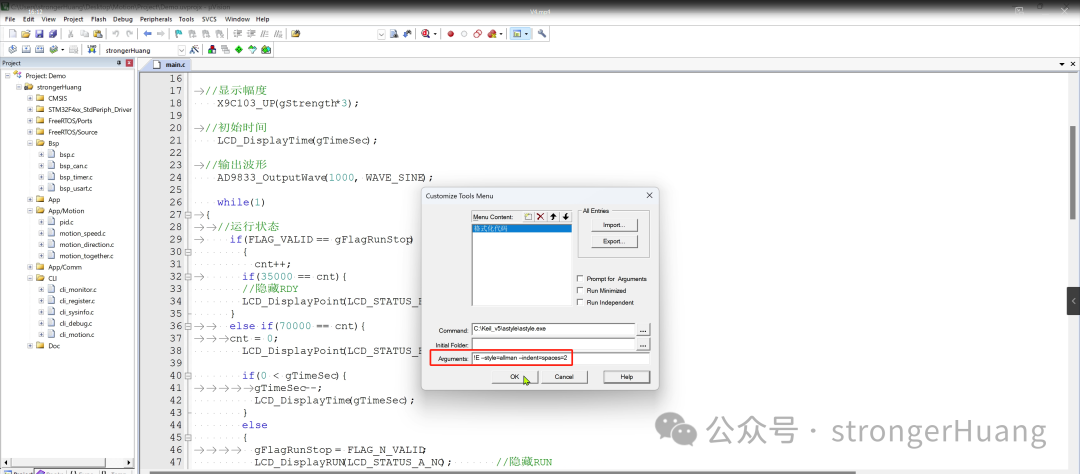Save current file with floppy icon
Screen dimensions: 1080x474
tap(39, 34)
